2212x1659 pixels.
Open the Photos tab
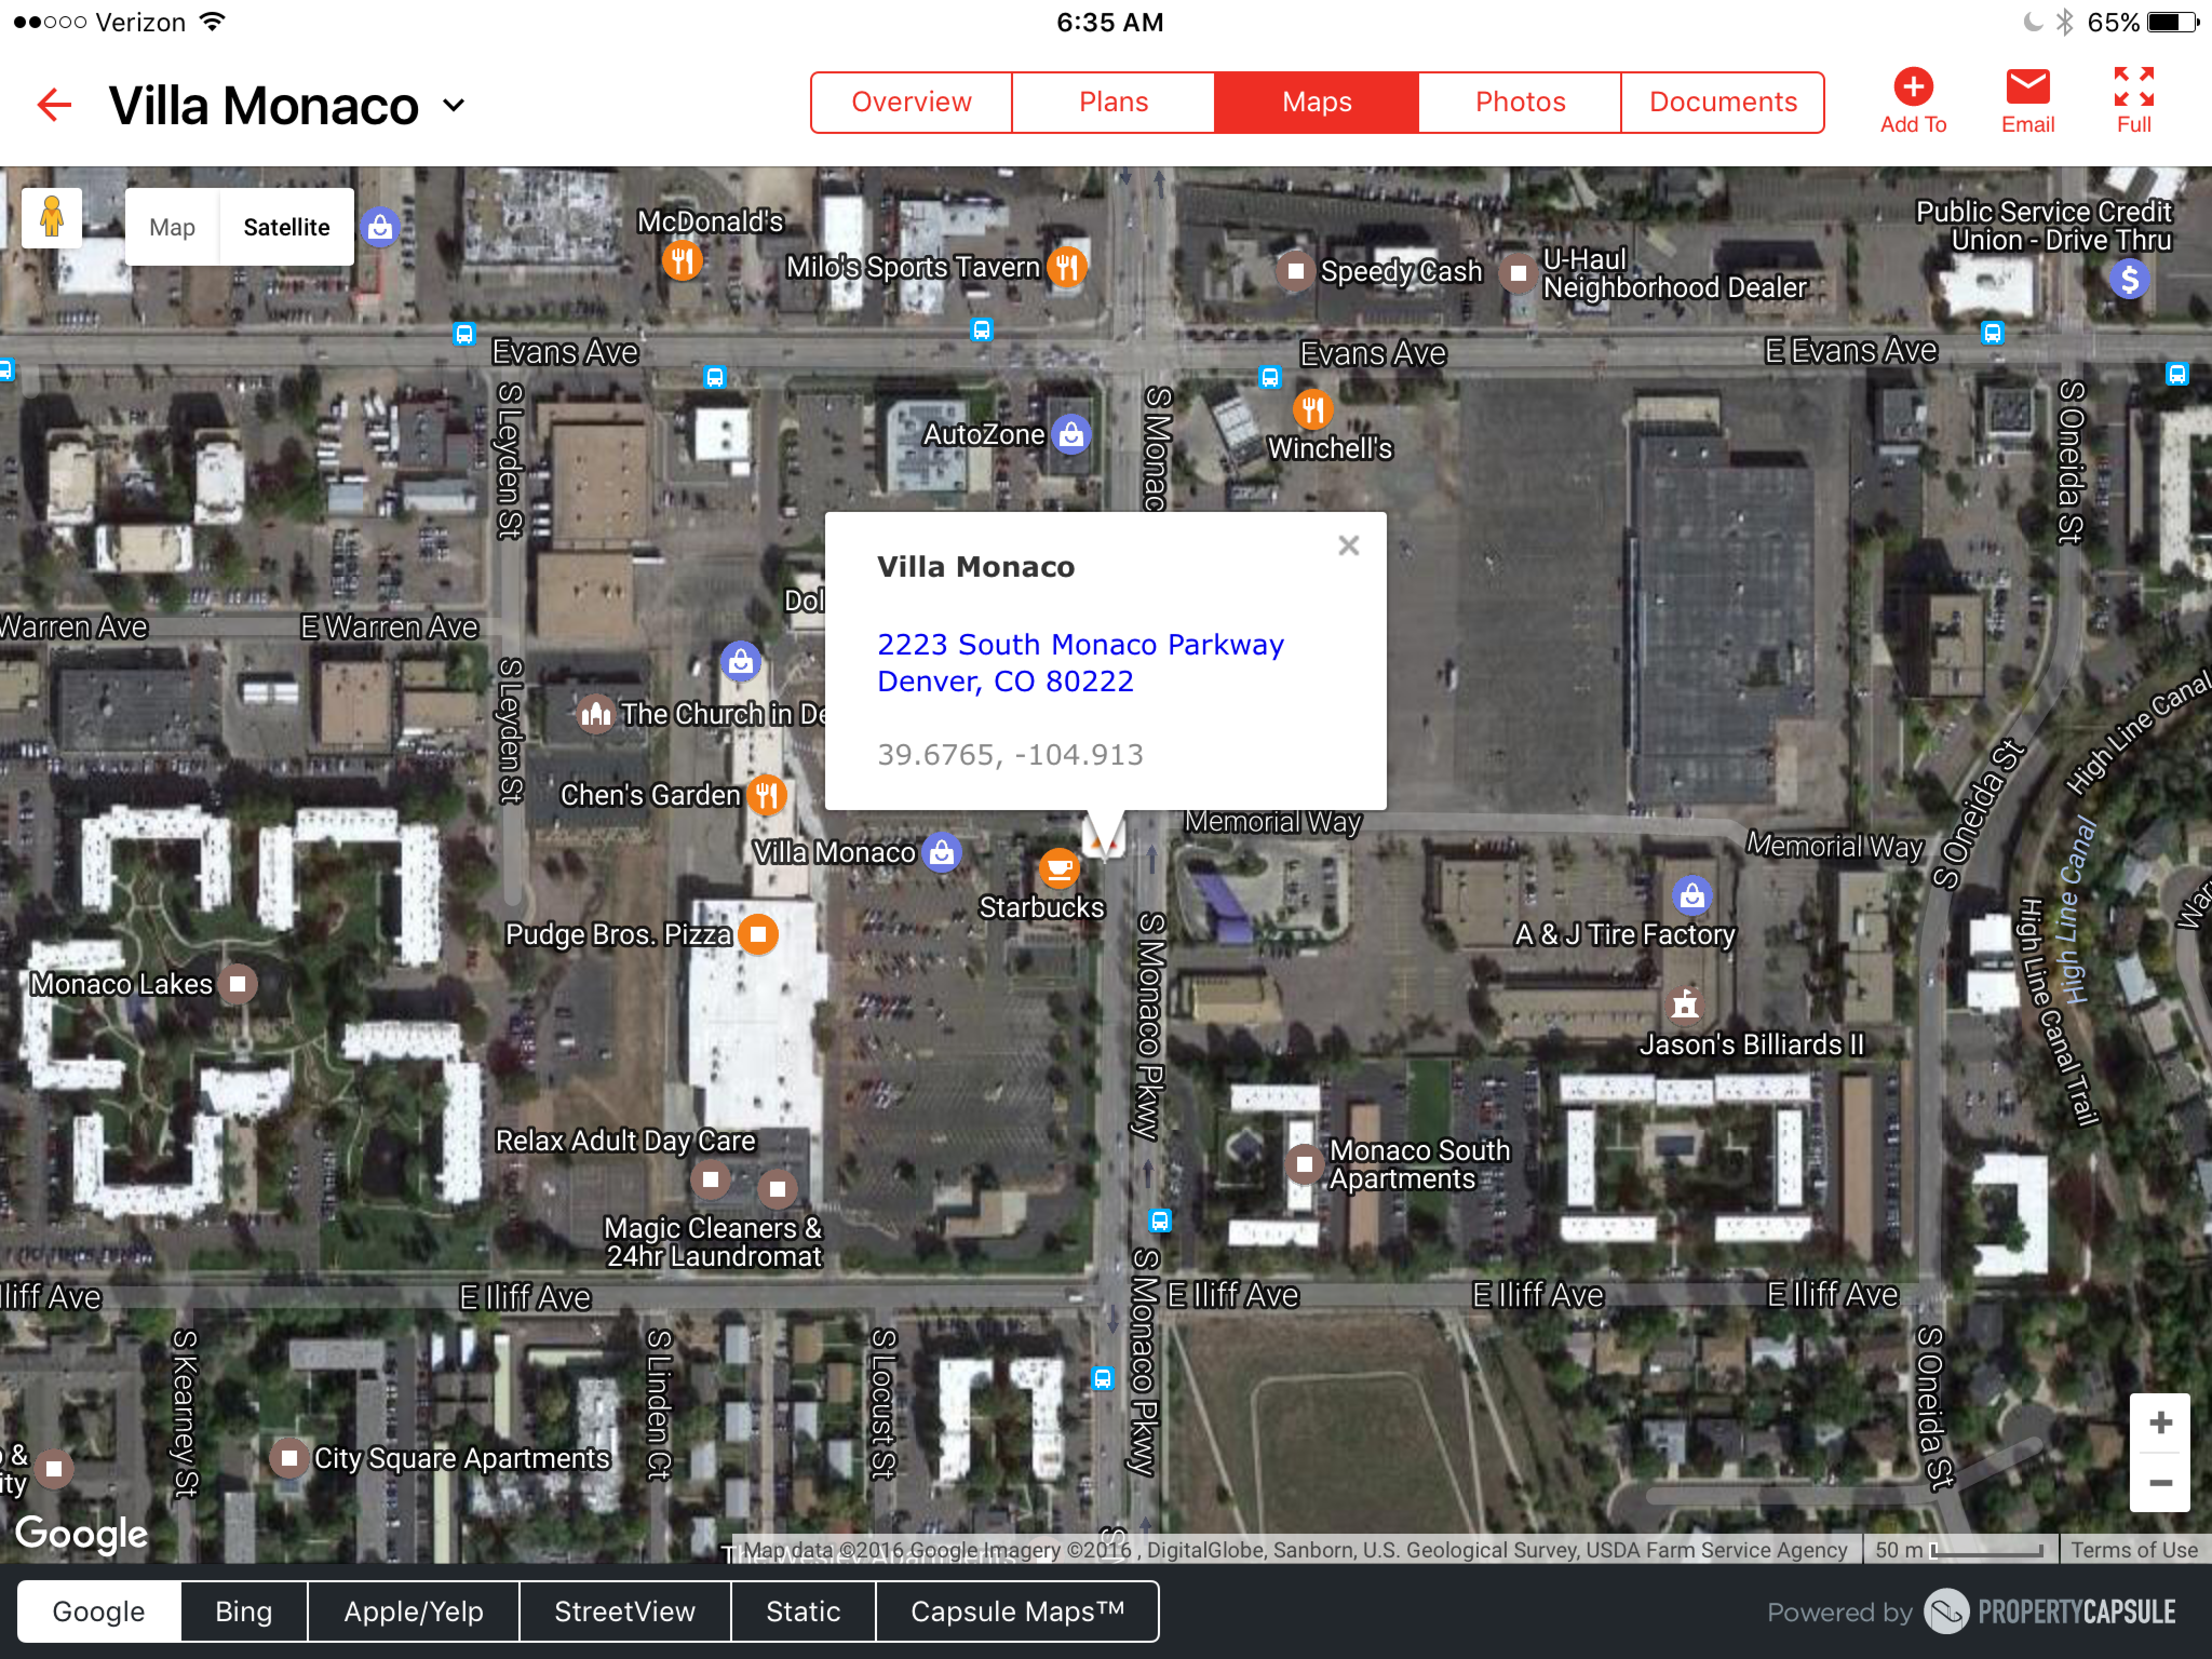pyautogui.click(x=1519, y=102)
